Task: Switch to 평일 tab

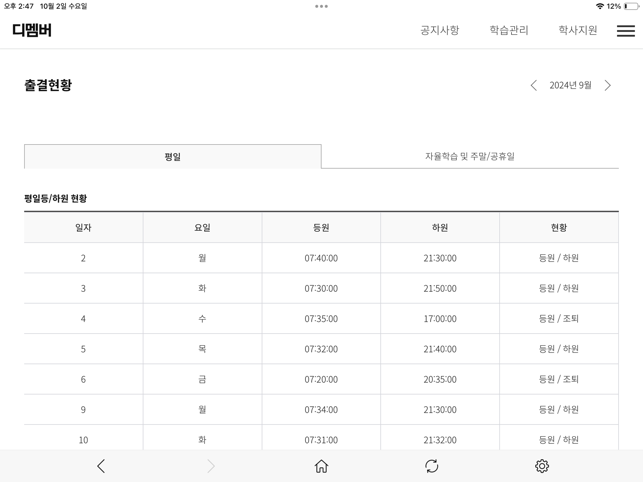Action: tap(173, 156)
